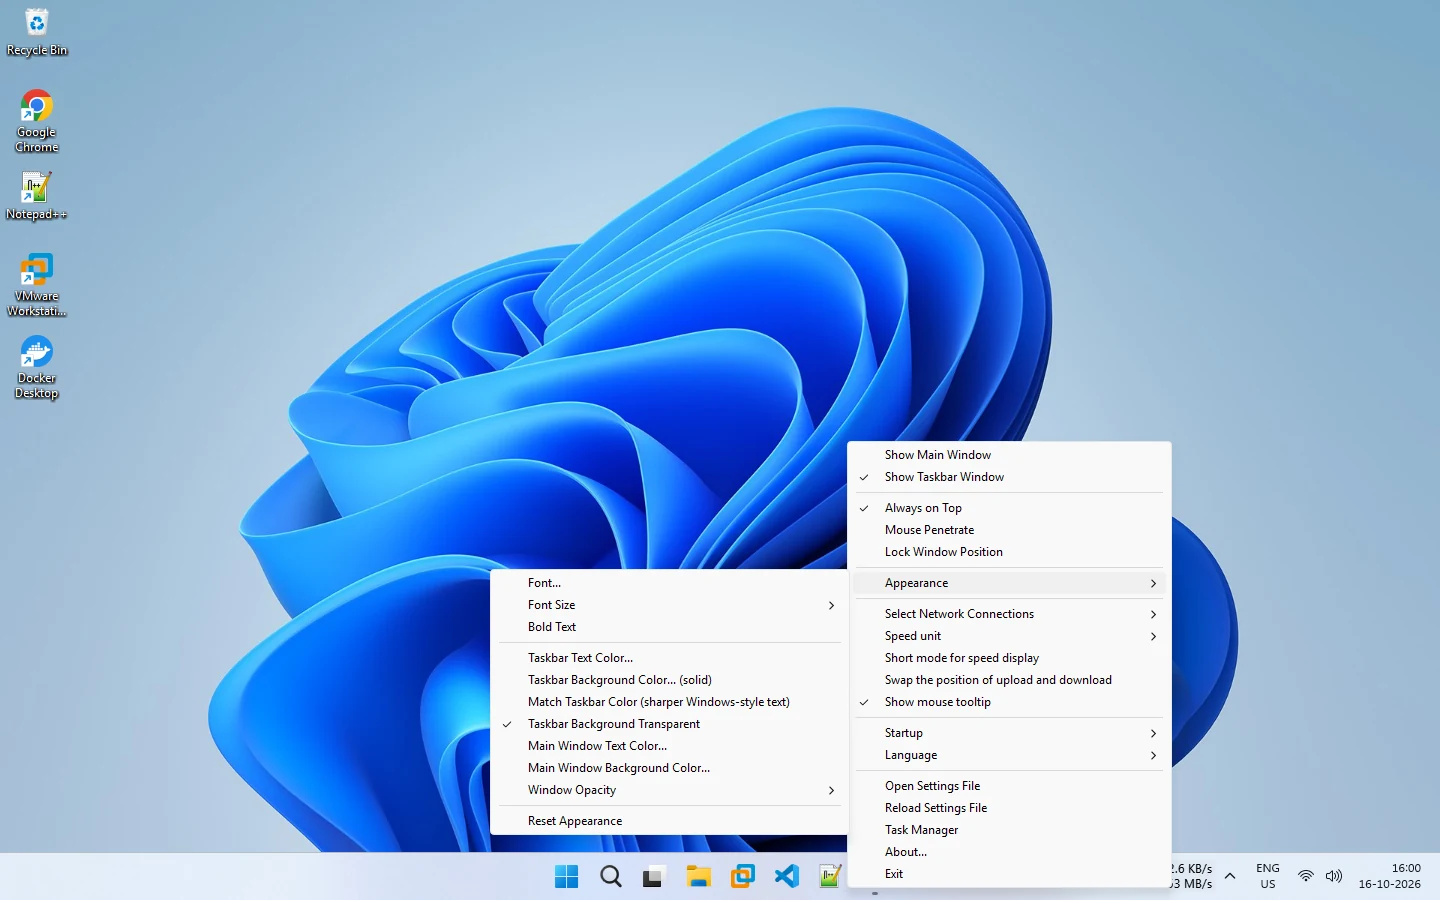Open Task View from the taskbar
The height and width of the screenshot is (900, 1440).
[x=654, y=877]
